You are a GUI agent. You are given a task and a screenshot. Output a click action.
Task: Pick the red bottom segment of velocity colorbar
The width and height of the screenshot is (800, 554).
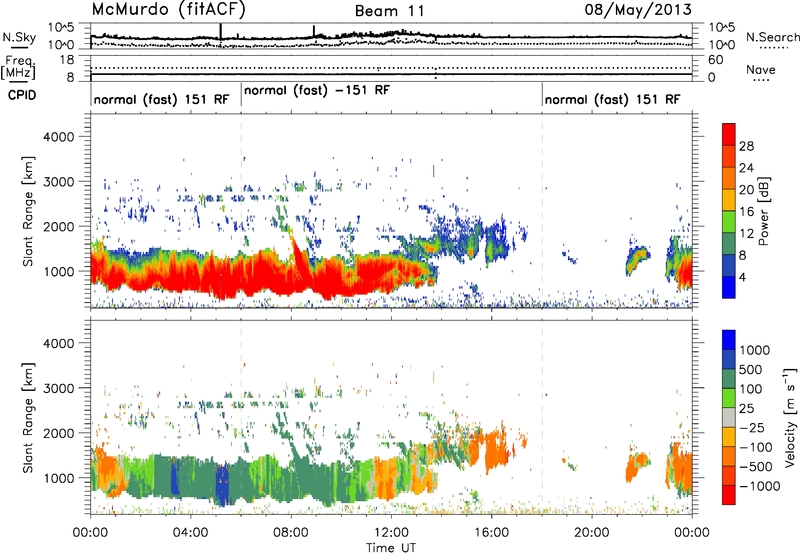point(729,495)
